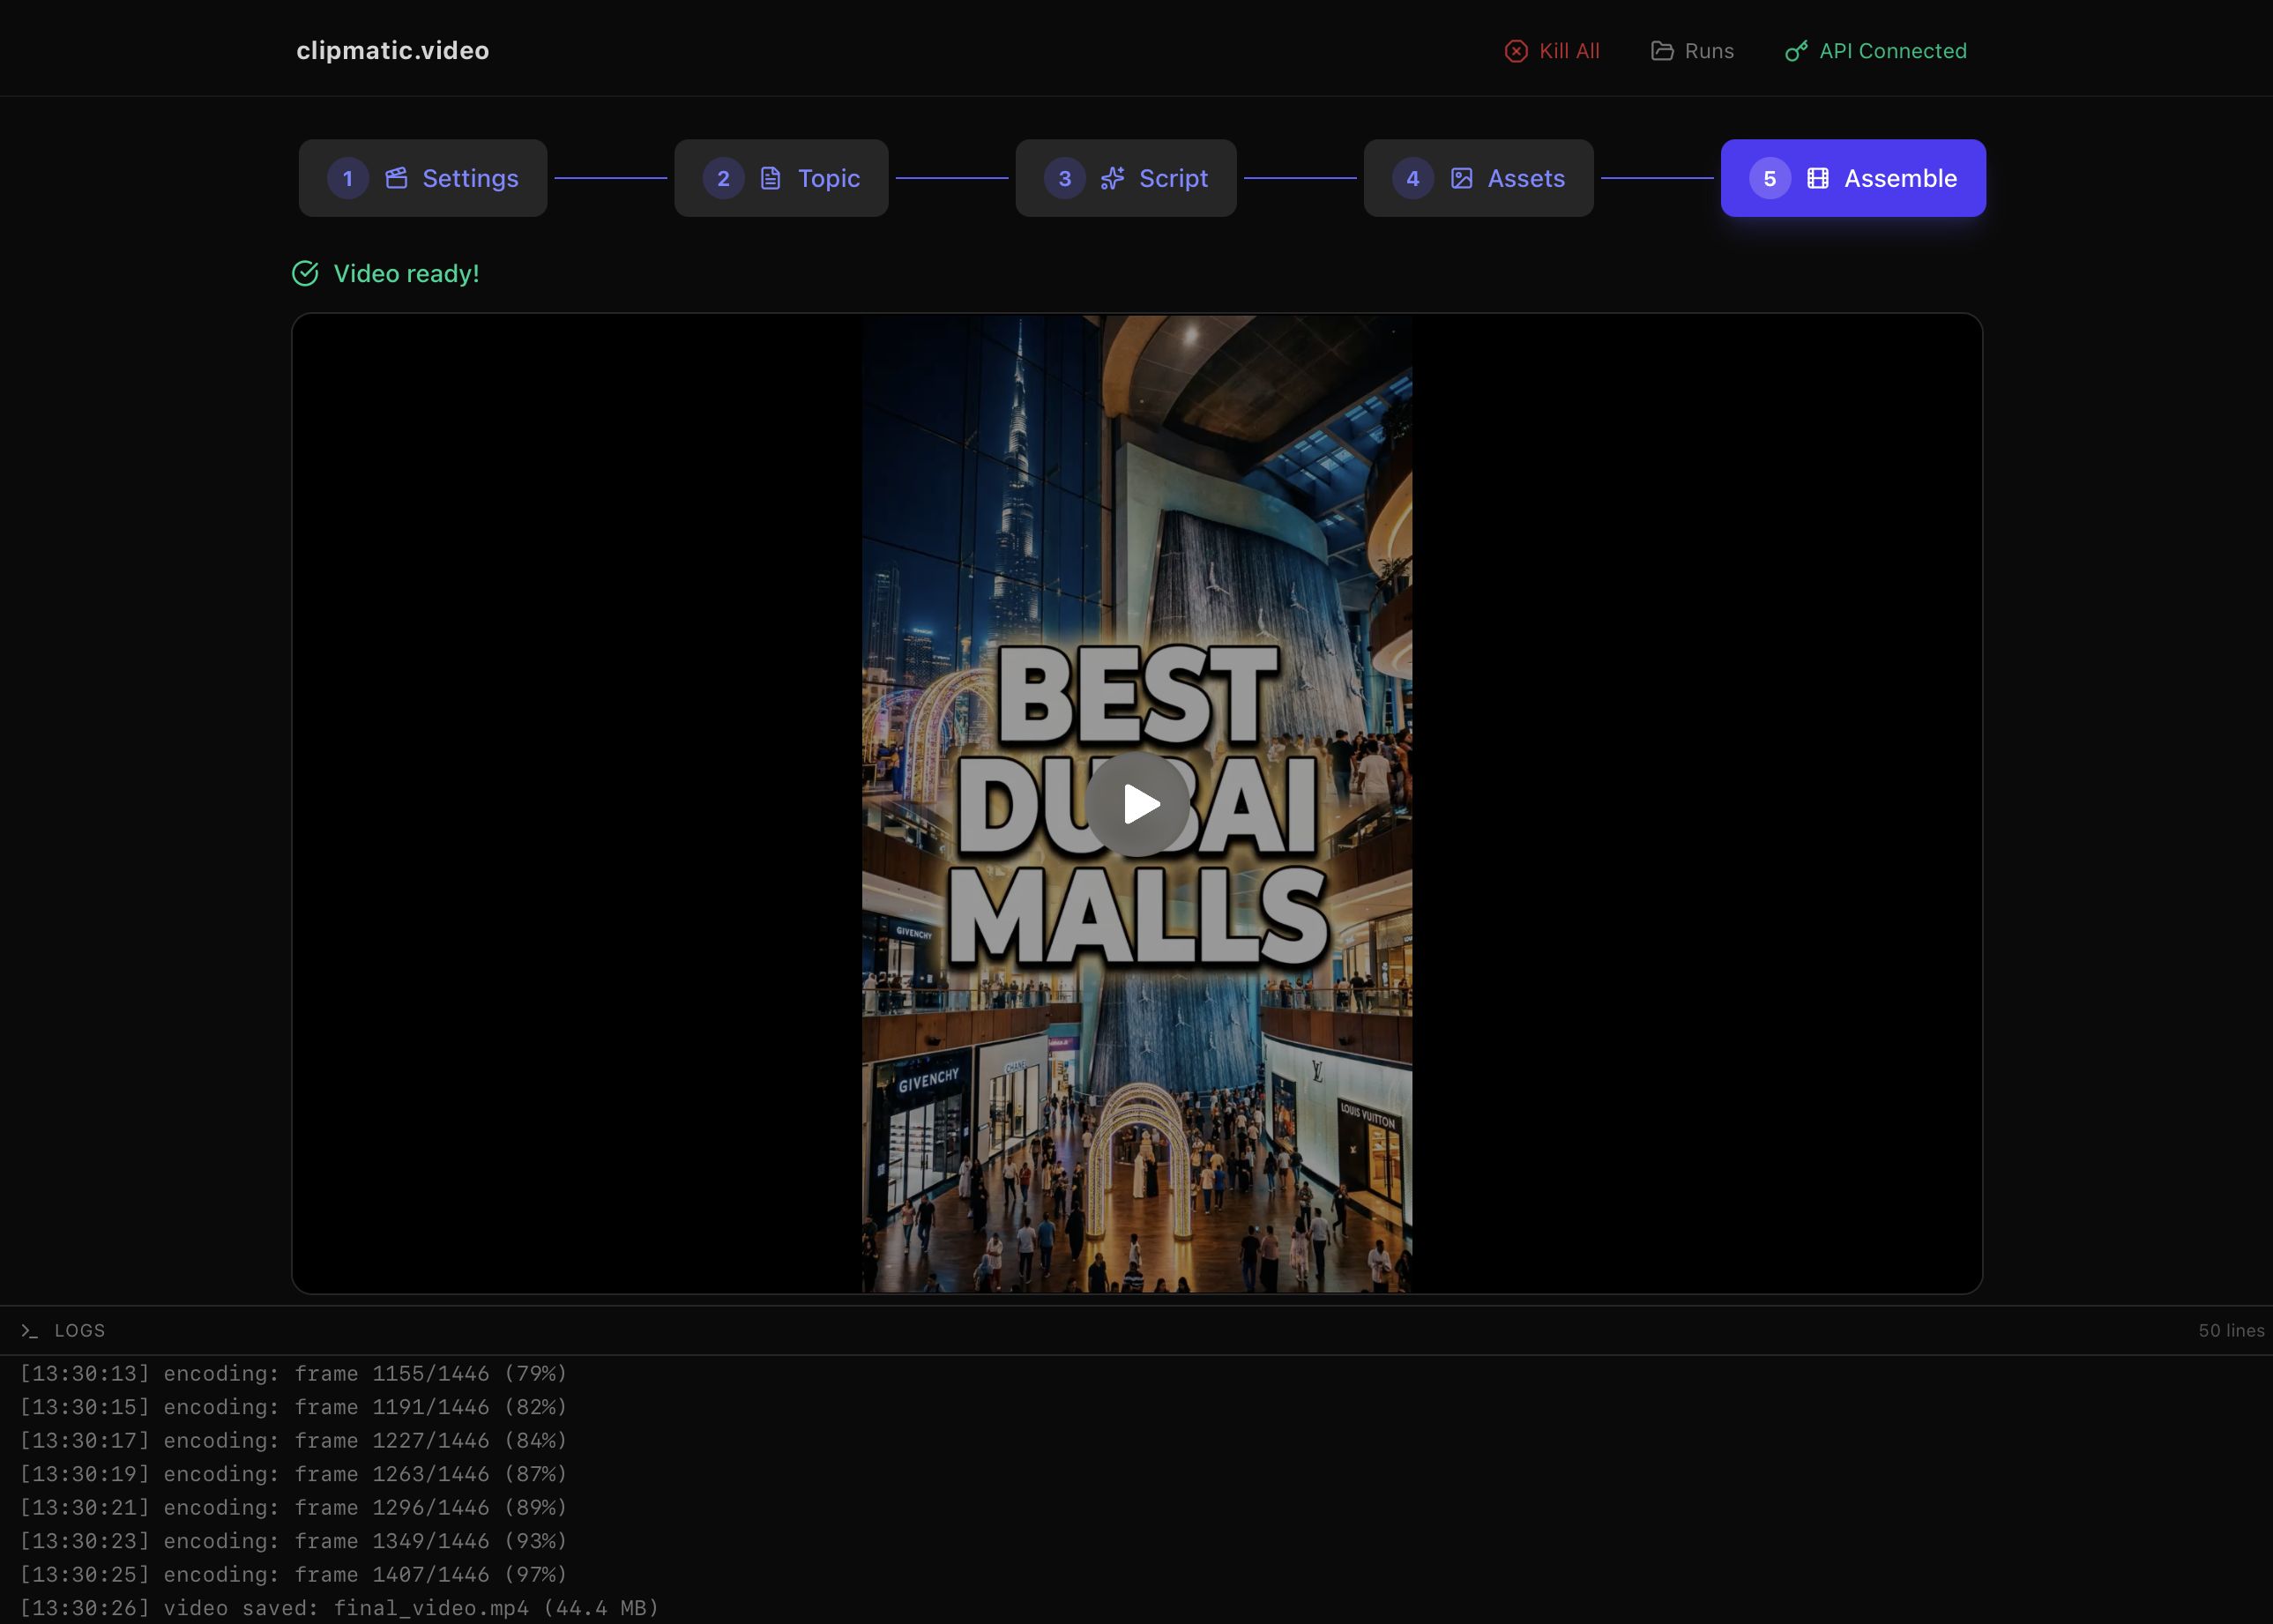Click the Settings clapperboard icon
The image size is (2273, 1624).
(396, 178)
